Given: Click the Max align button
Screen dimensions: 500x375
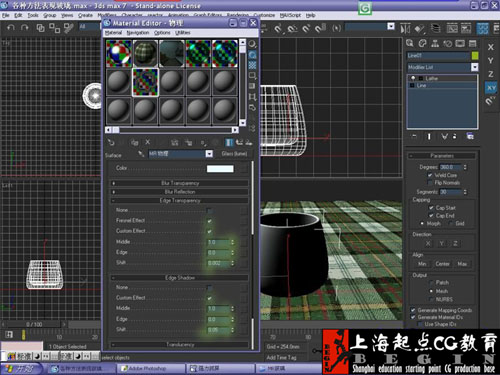Looking at the screenshot, I should click(x=462, y=264).
